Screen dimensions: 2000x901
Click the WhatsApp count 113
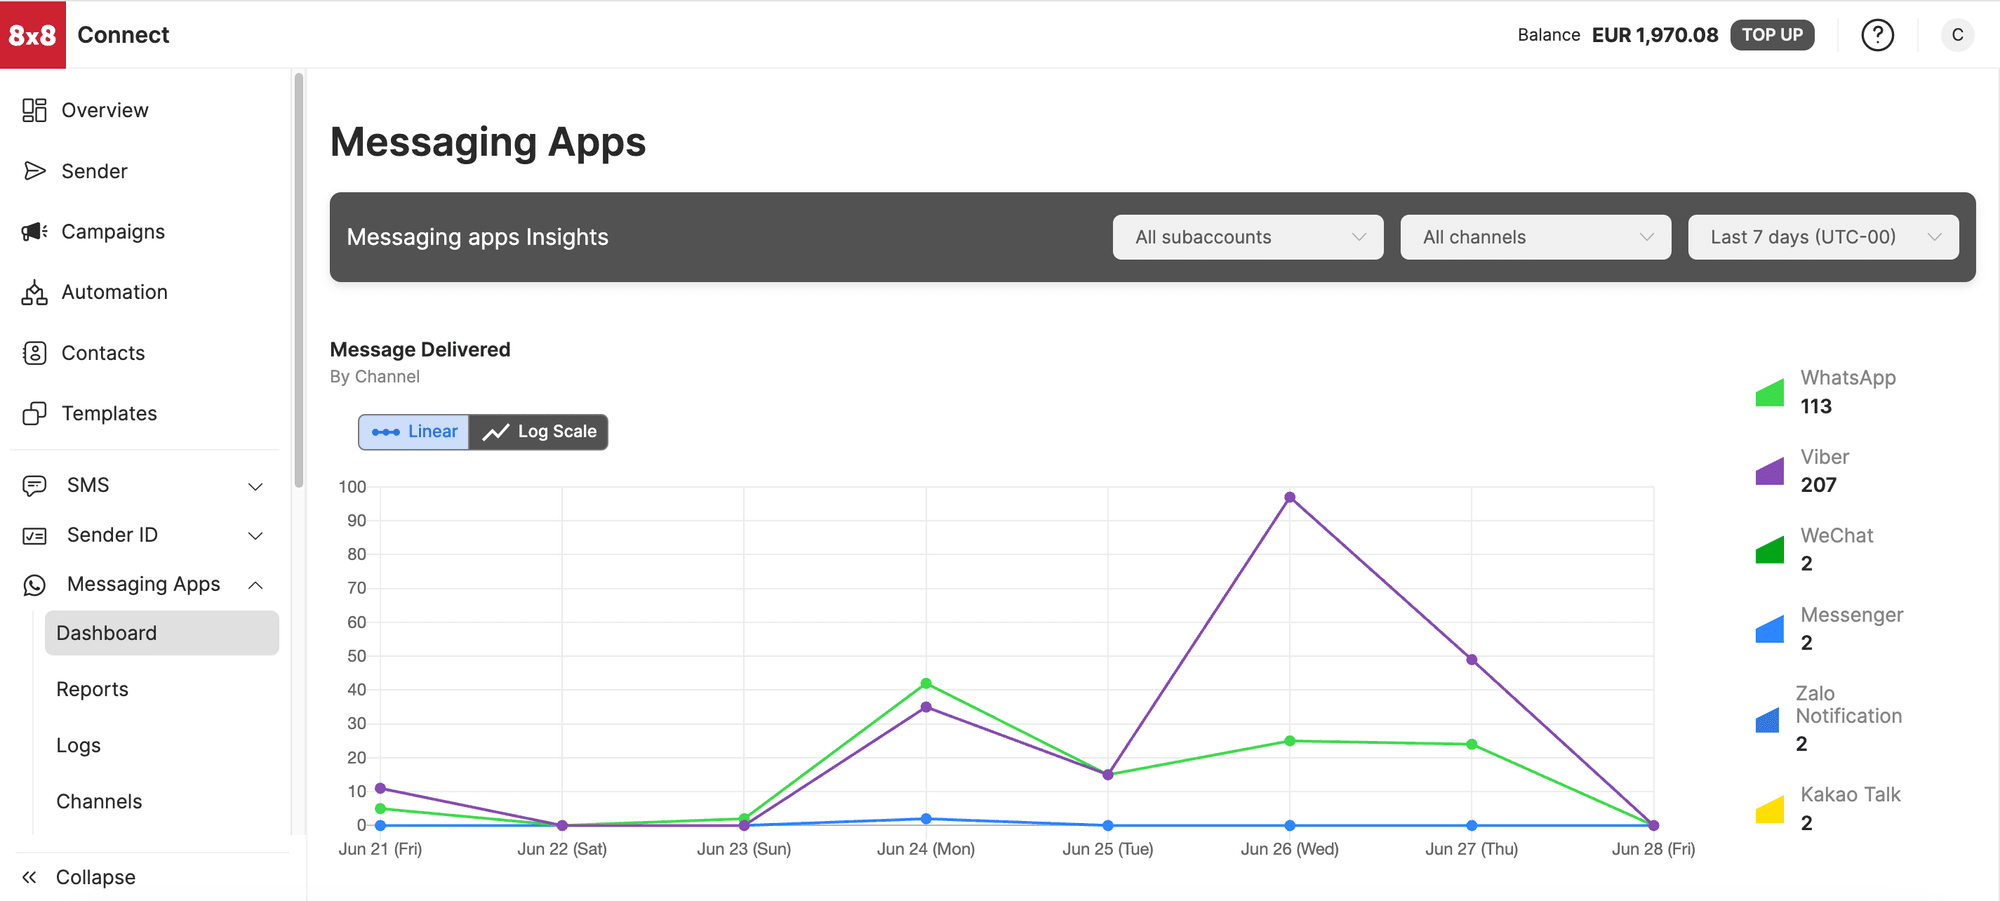point(1816,406)
